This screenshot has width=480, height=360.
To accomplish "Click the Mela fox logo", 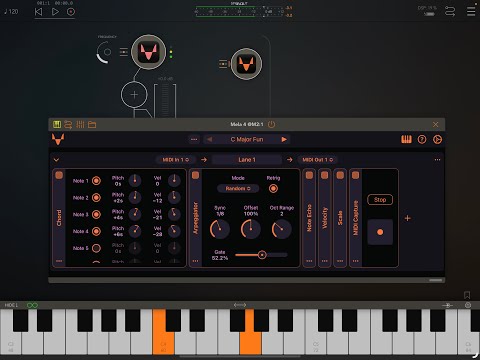I will click(x=58, y=139).
